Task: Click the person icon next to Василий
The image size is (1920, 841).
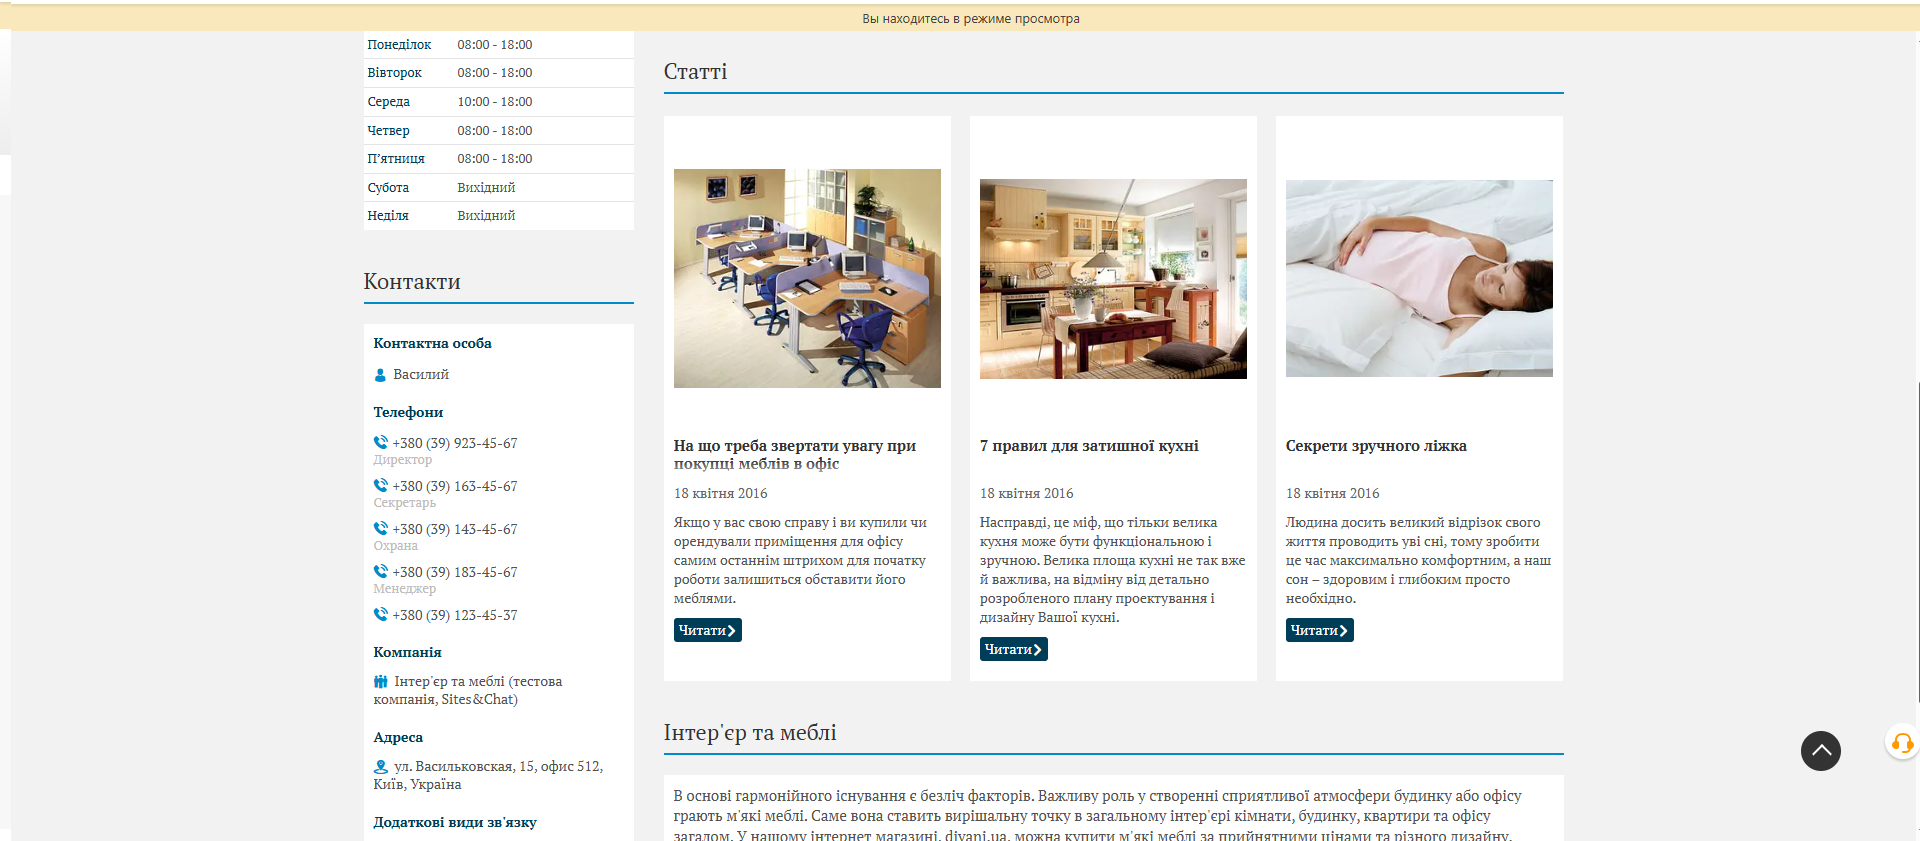Action: click(380, 375)
